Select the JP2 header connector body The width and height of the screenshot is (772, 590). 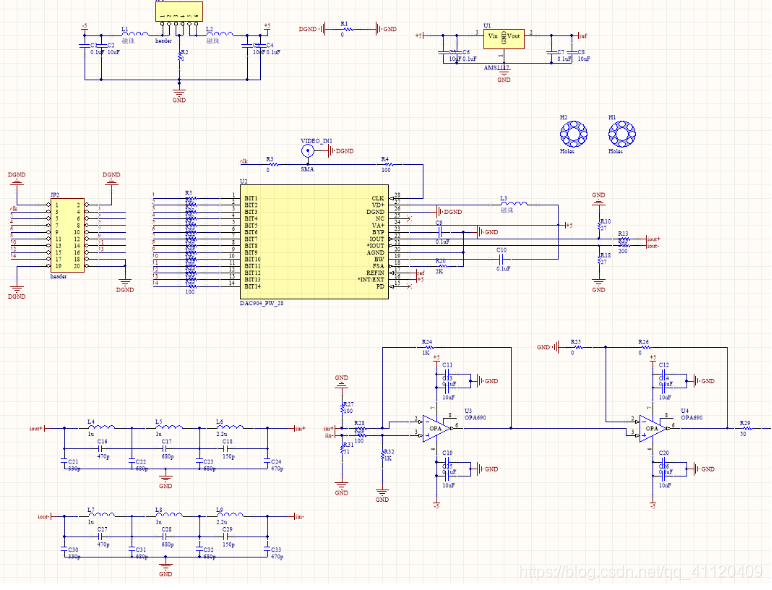(x=67, y=235)
